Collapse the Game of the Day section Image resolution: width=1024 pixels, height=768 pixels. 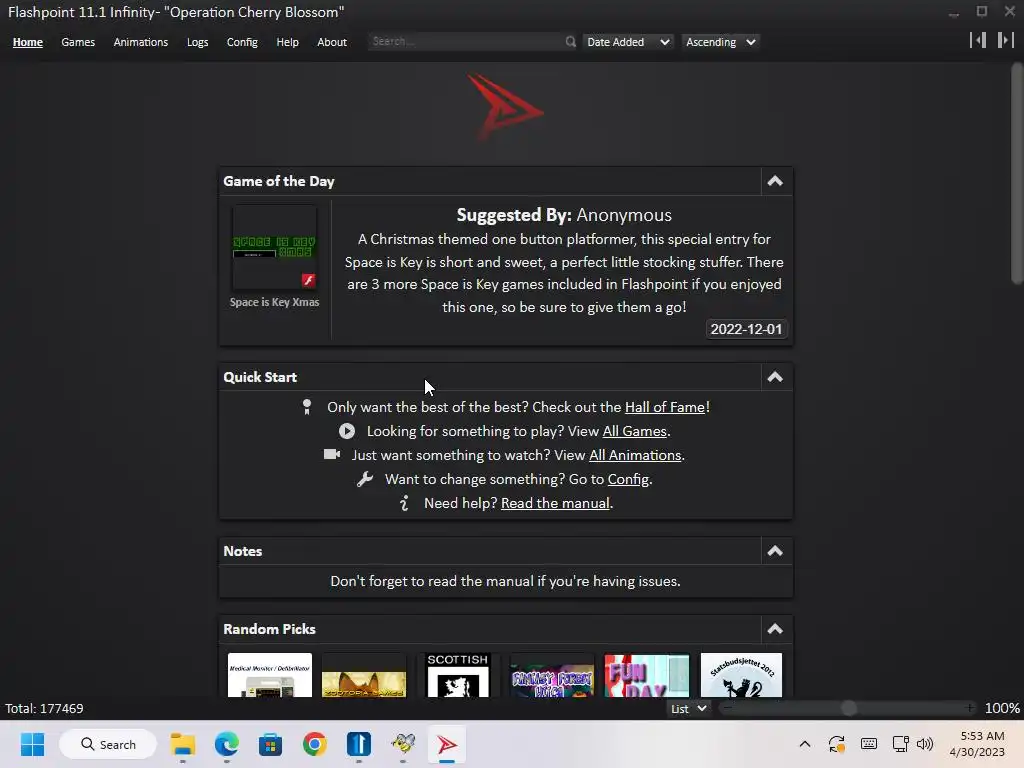tap(775, 181)
